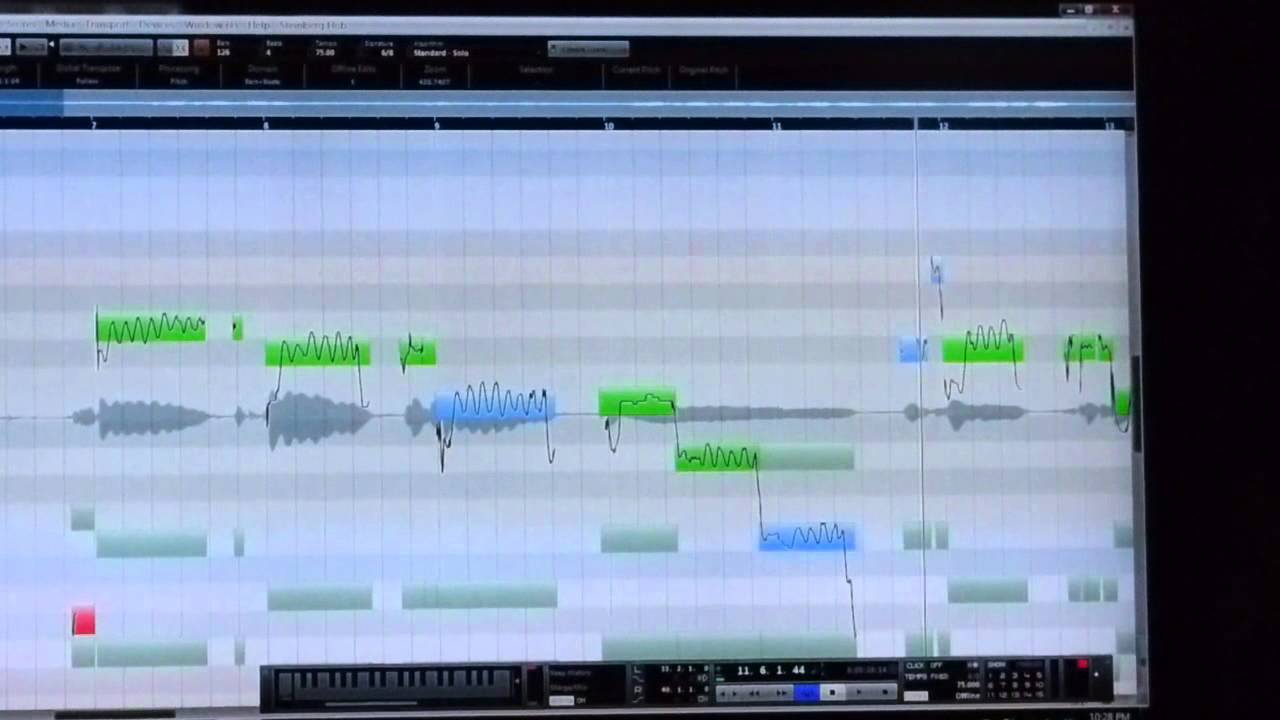1280x720 pixels.
Task: Click the overview waveform strip above the ruler
Action: 567,103
